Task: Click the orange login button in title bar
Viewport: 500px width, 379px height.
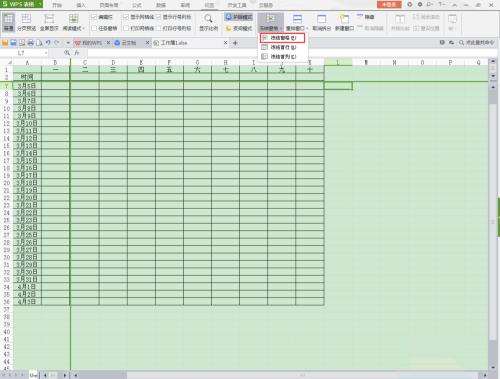Action: [389, 4]
